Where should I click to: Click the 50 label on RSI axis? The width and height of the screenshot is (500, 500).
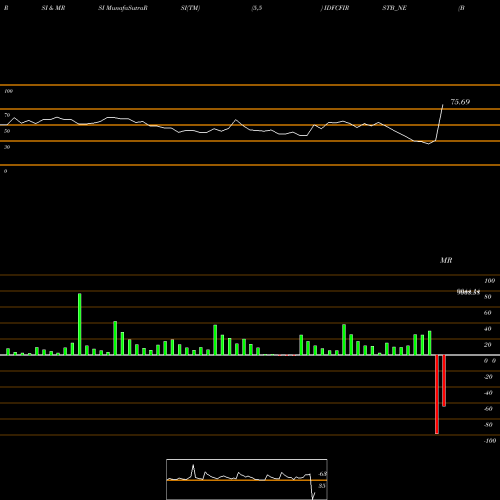pos(7,131)
